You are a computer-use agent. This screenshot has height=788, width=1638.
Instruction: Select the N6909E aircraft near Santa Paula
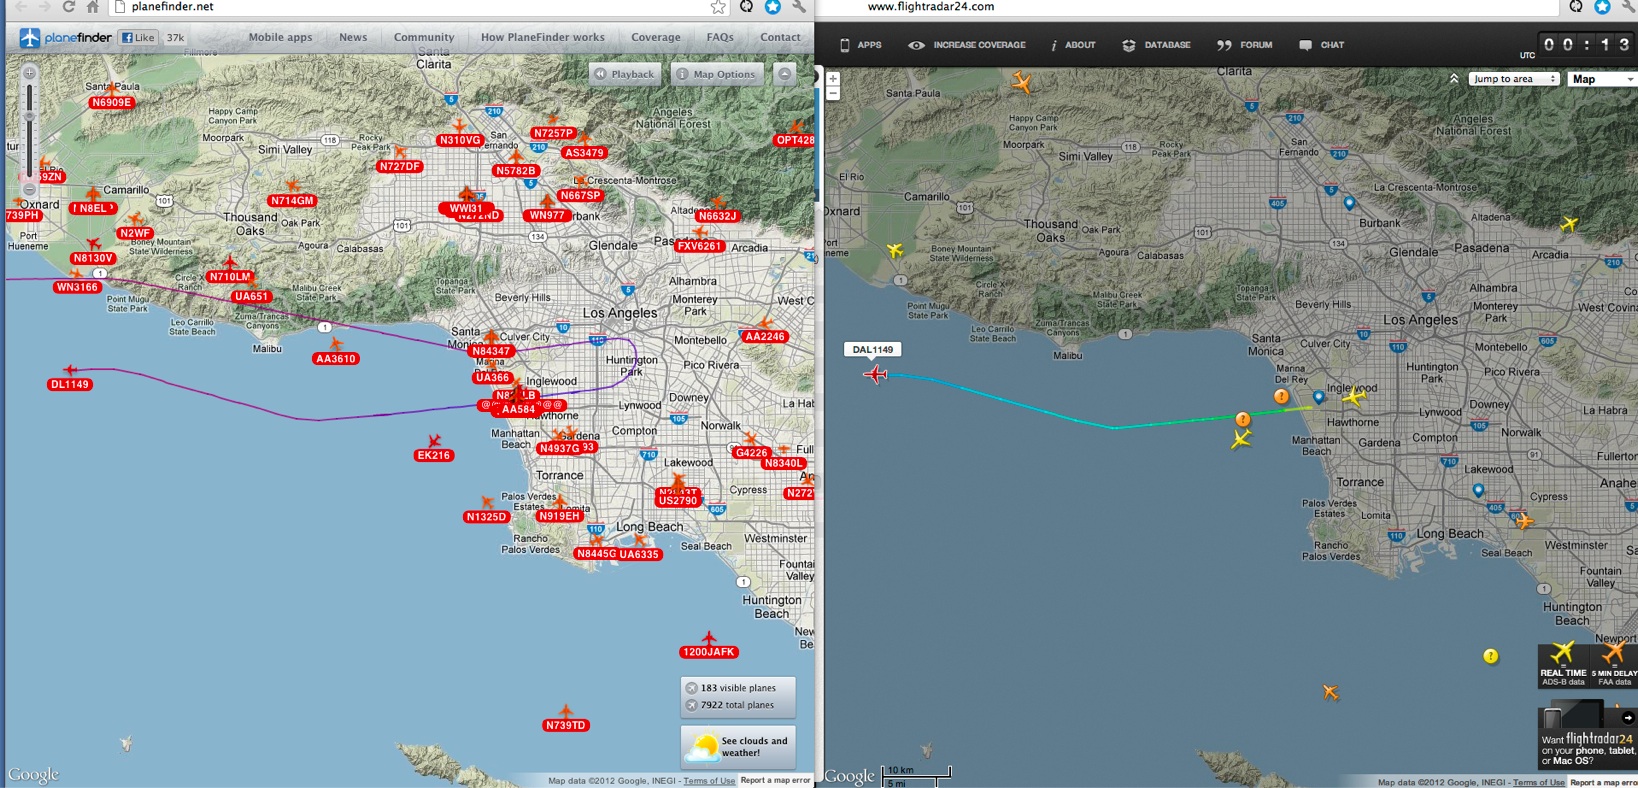112,89
